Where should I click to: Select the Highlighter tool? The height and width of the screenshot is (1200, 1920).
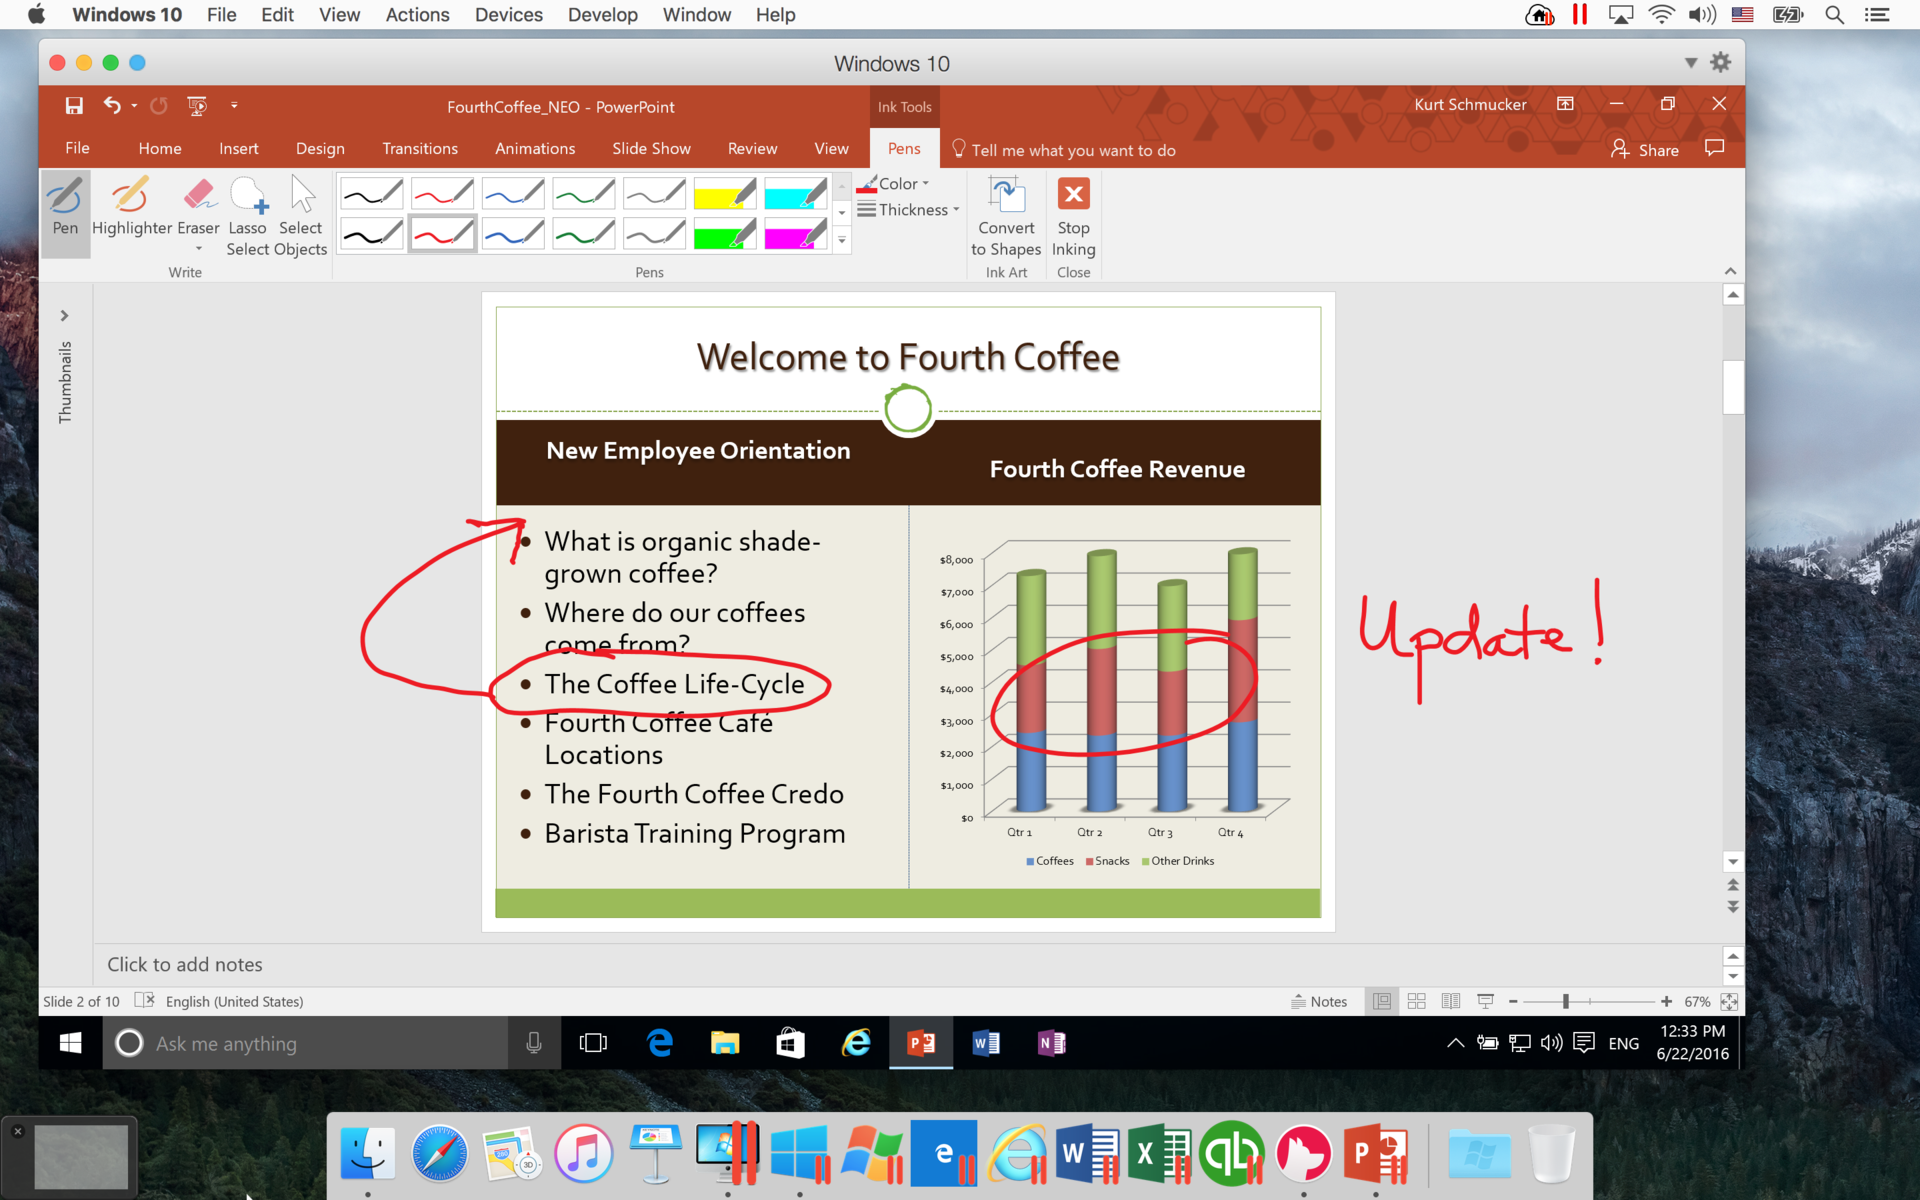tap(131, 209)
